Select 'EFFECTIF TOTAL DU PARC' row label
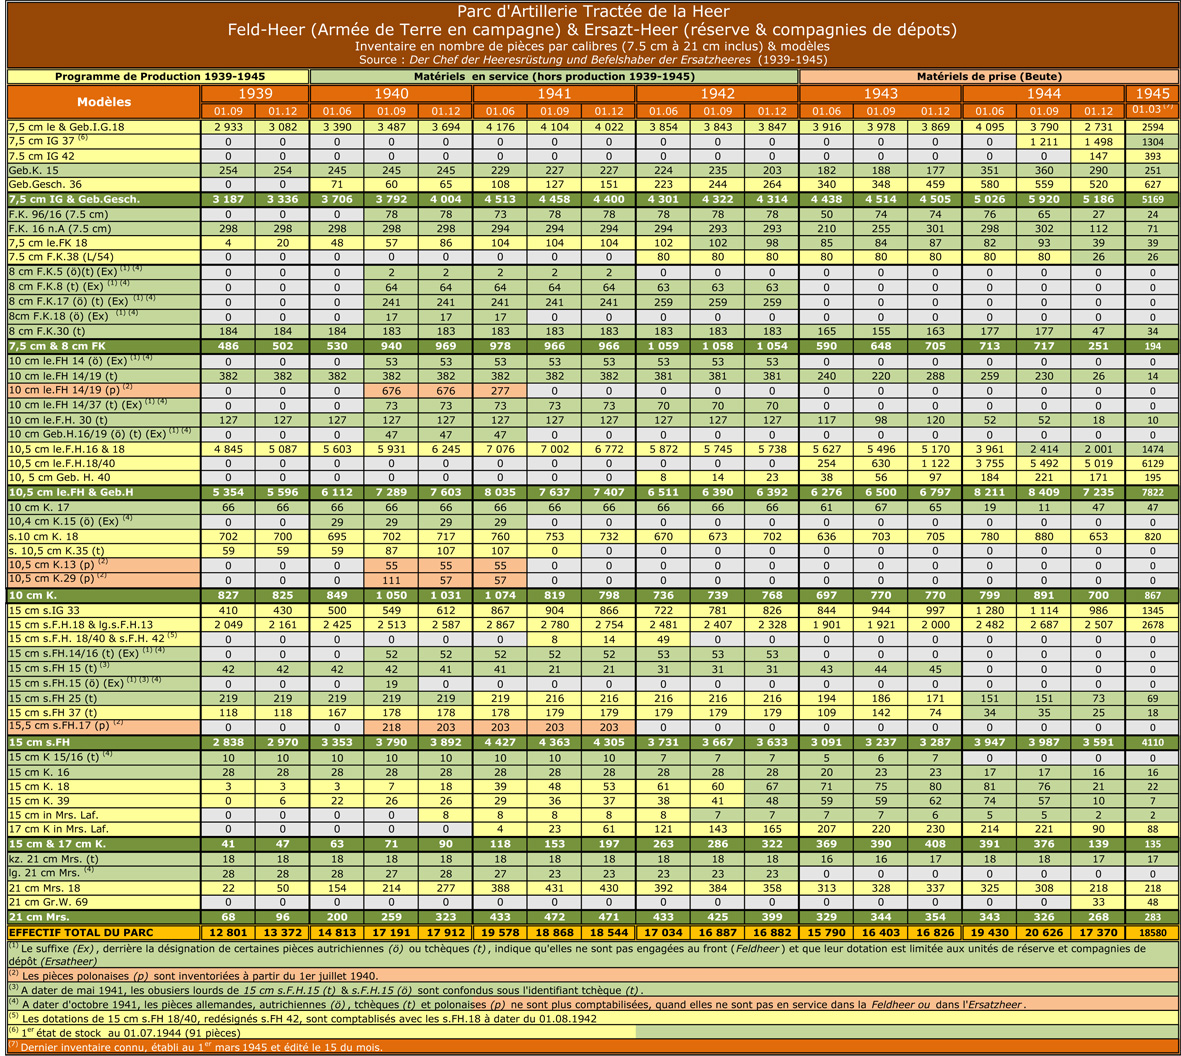Image resolution: width=1181 pixels, height=1056 pixels. click(x=104, y=932)
